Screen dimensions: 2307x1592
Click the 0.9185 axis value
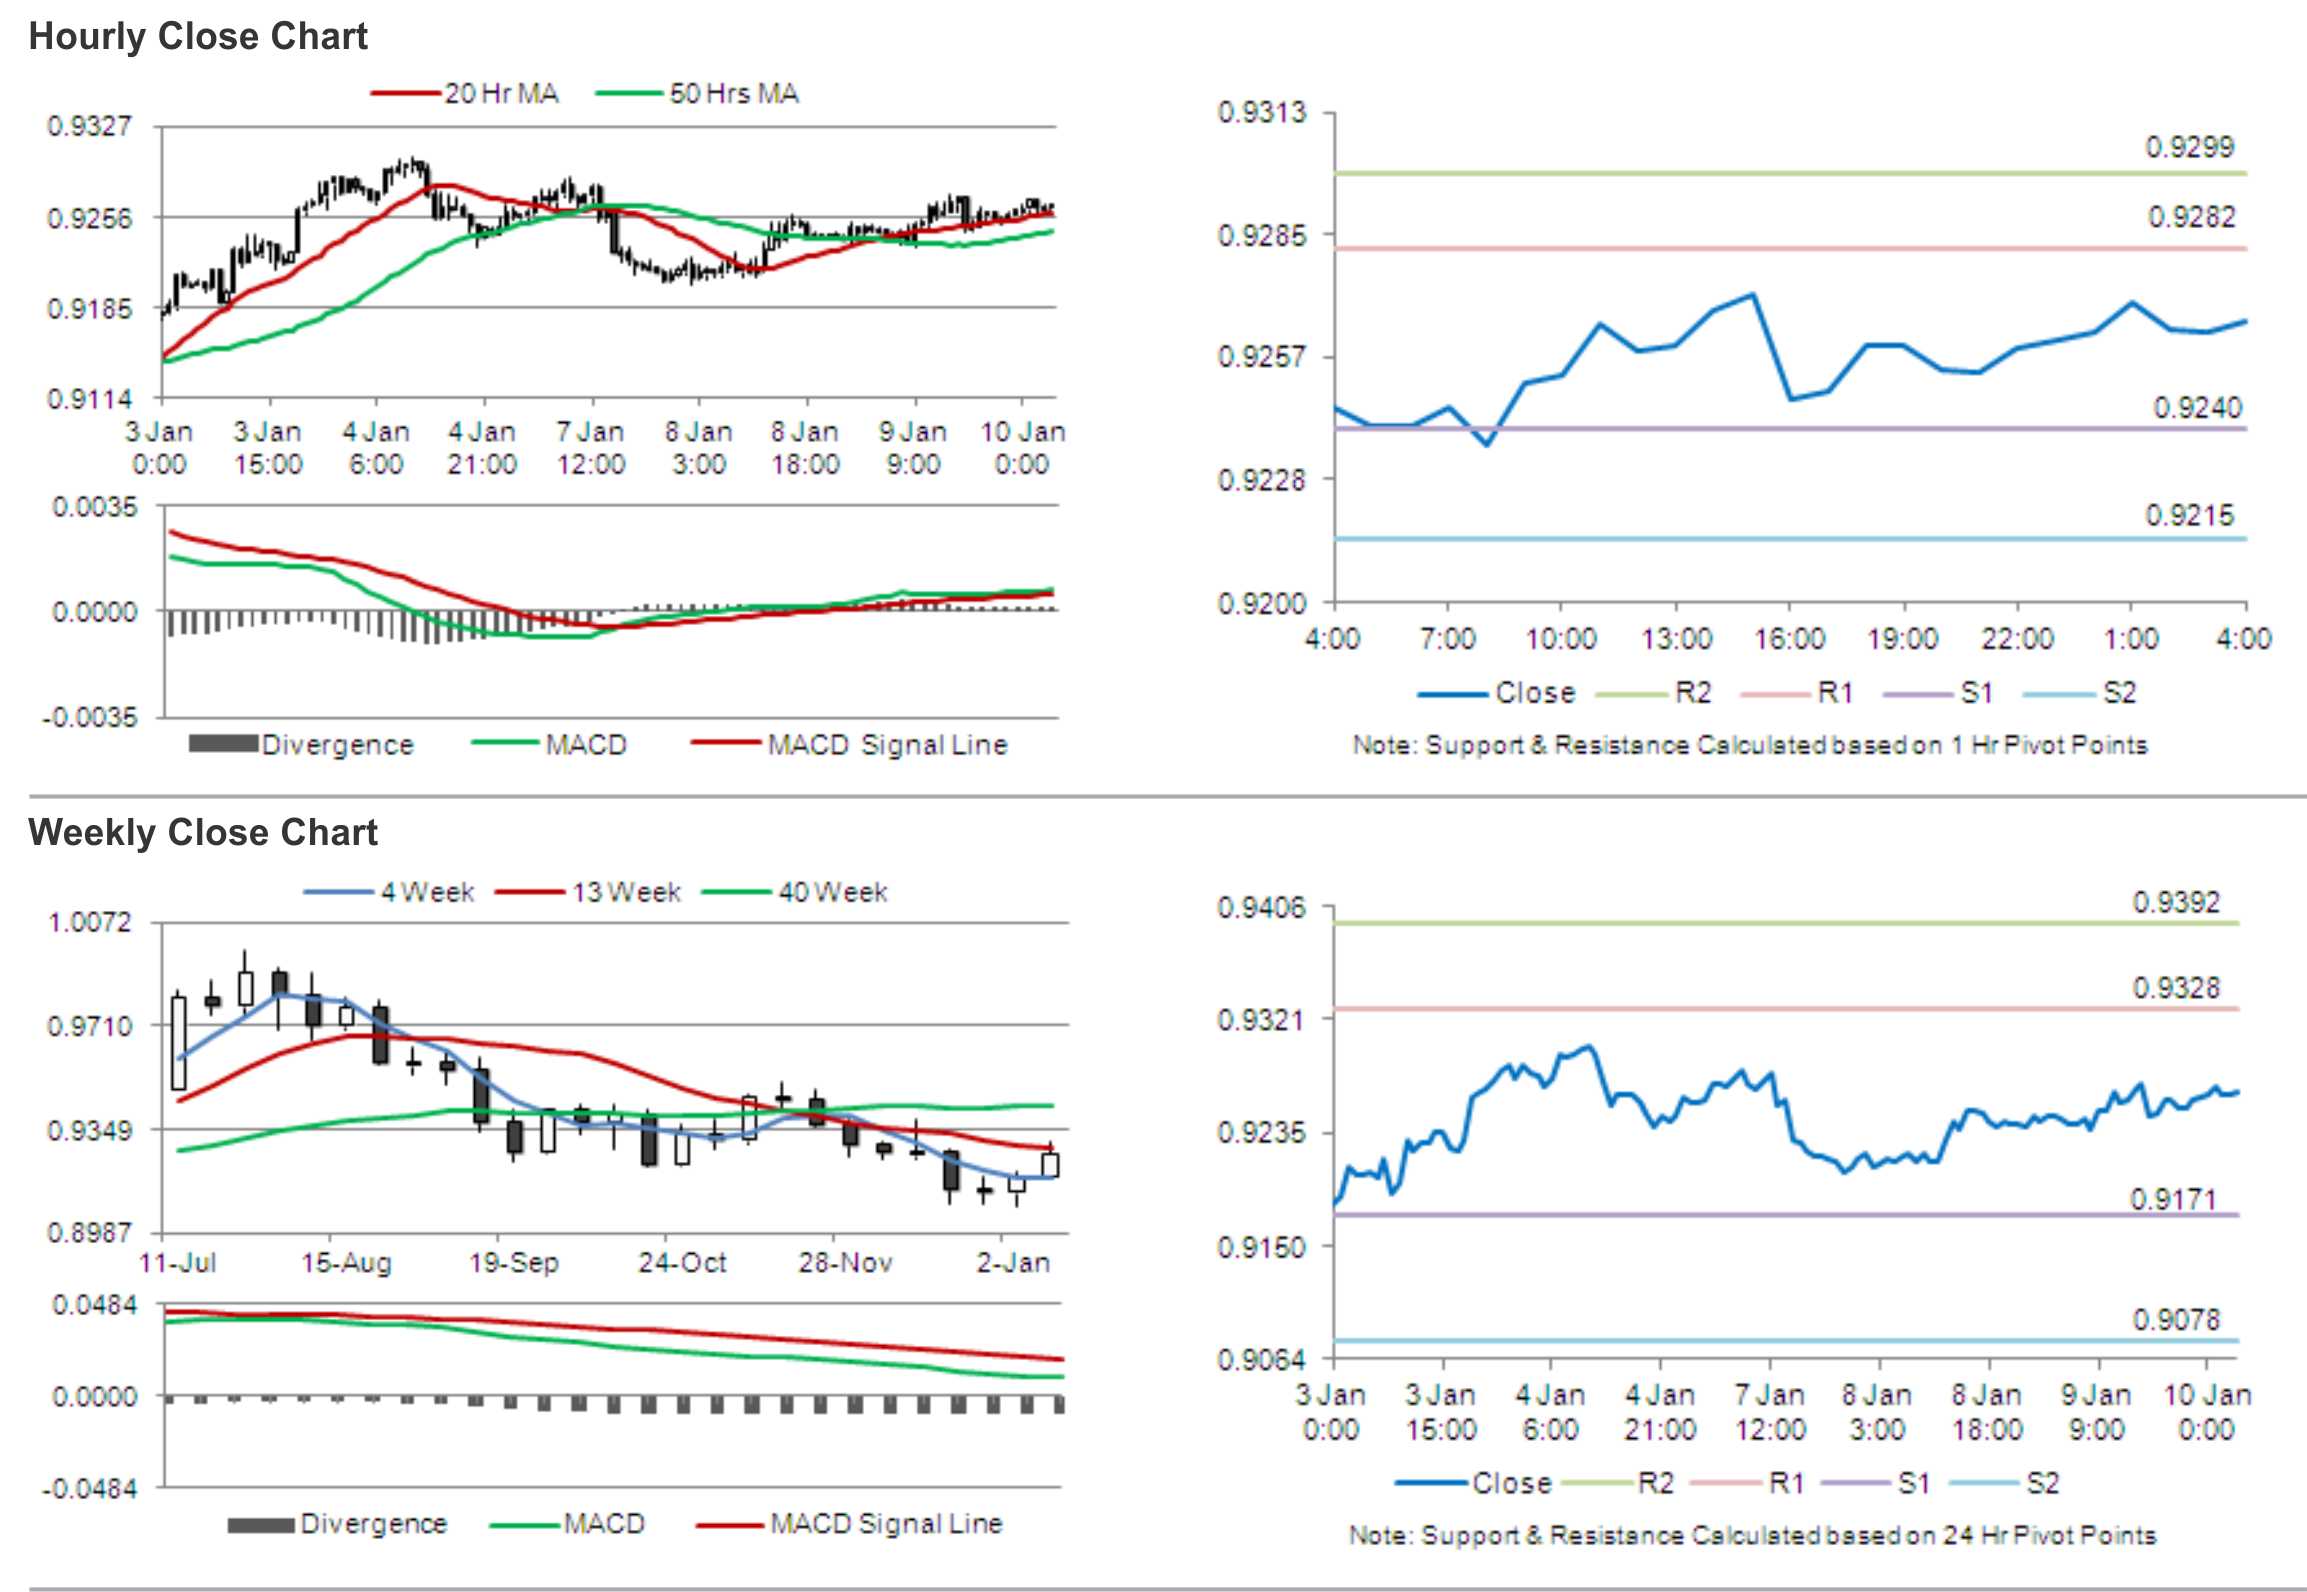pos(89,309)
